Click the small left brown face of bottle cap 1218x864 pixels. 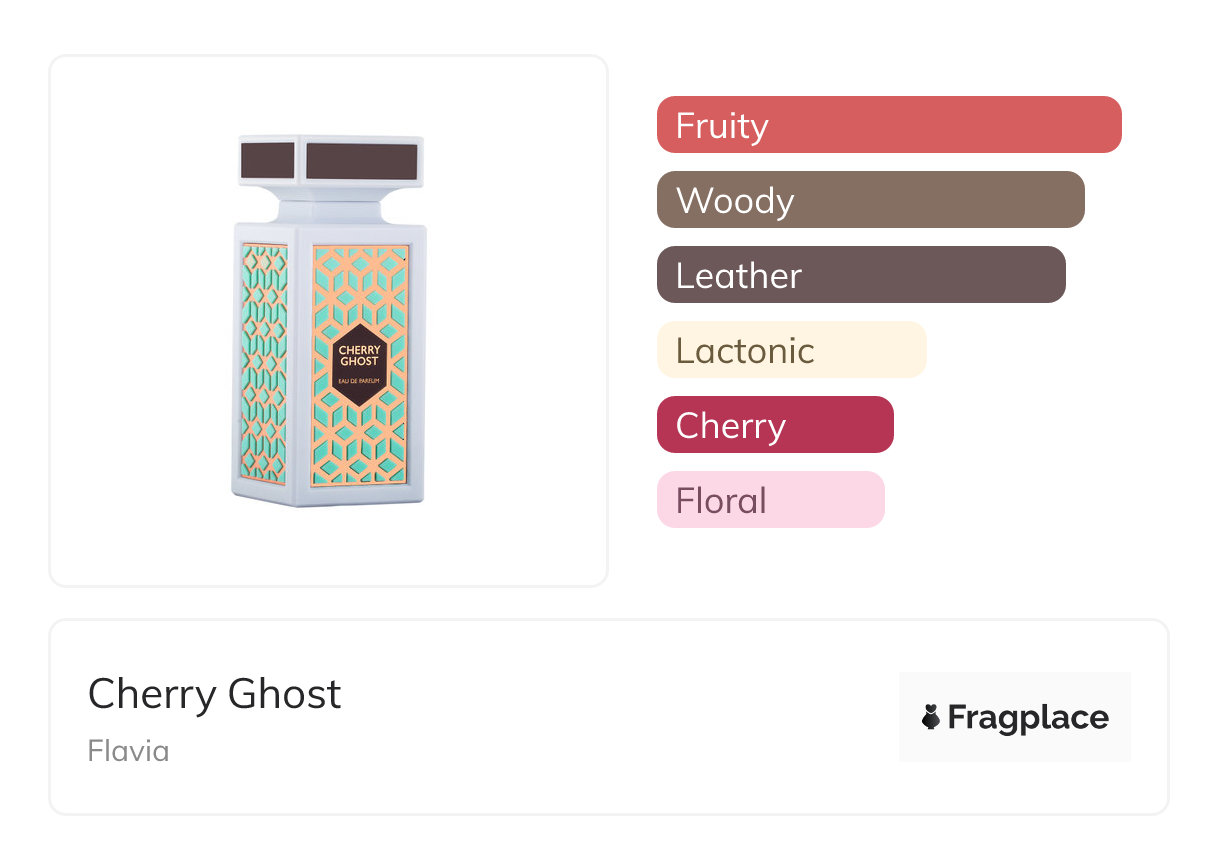click(x=267, y=159)
